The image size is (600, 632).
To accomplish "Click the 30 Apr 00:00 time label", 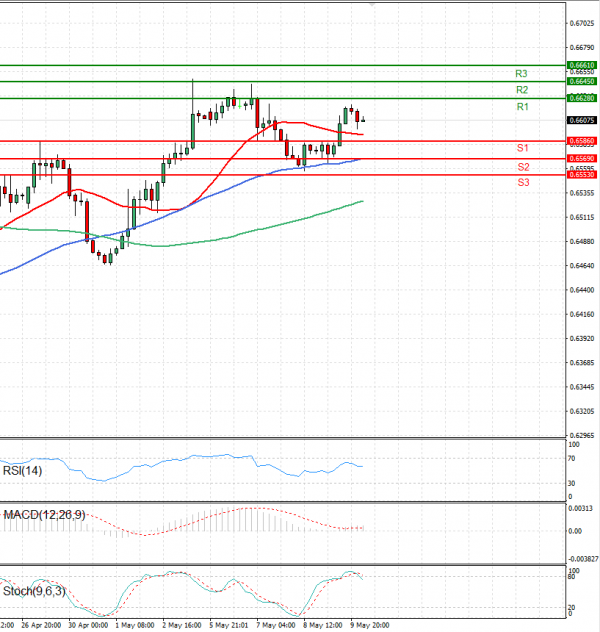I will pos(88,626).
